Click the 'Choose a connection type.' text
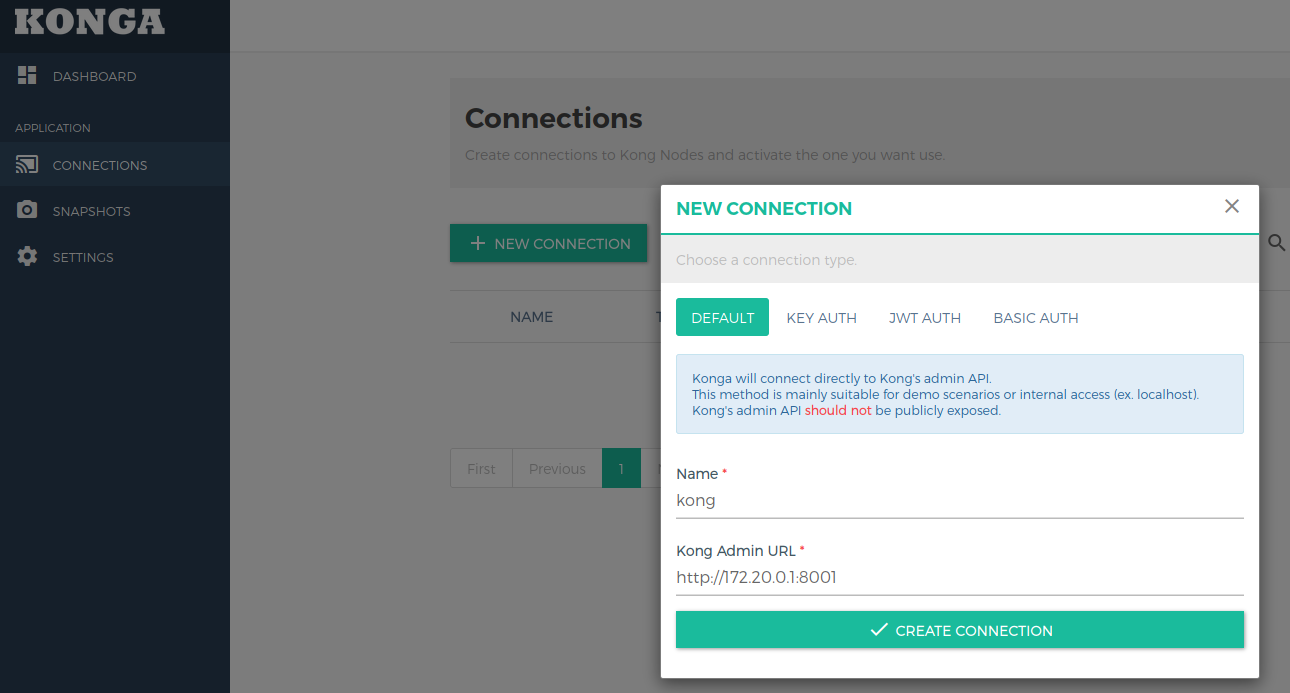 [766, 259]
